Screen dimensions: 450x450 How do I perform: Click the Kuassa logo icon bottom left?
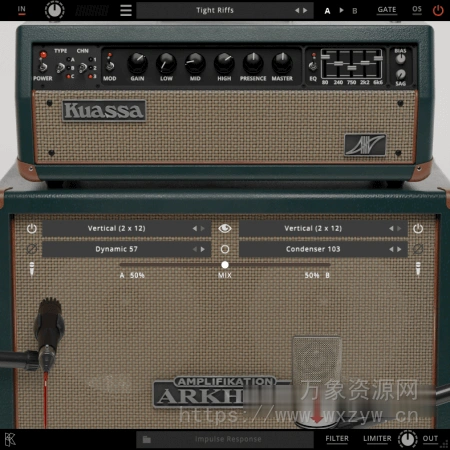(x=10, y=439)
